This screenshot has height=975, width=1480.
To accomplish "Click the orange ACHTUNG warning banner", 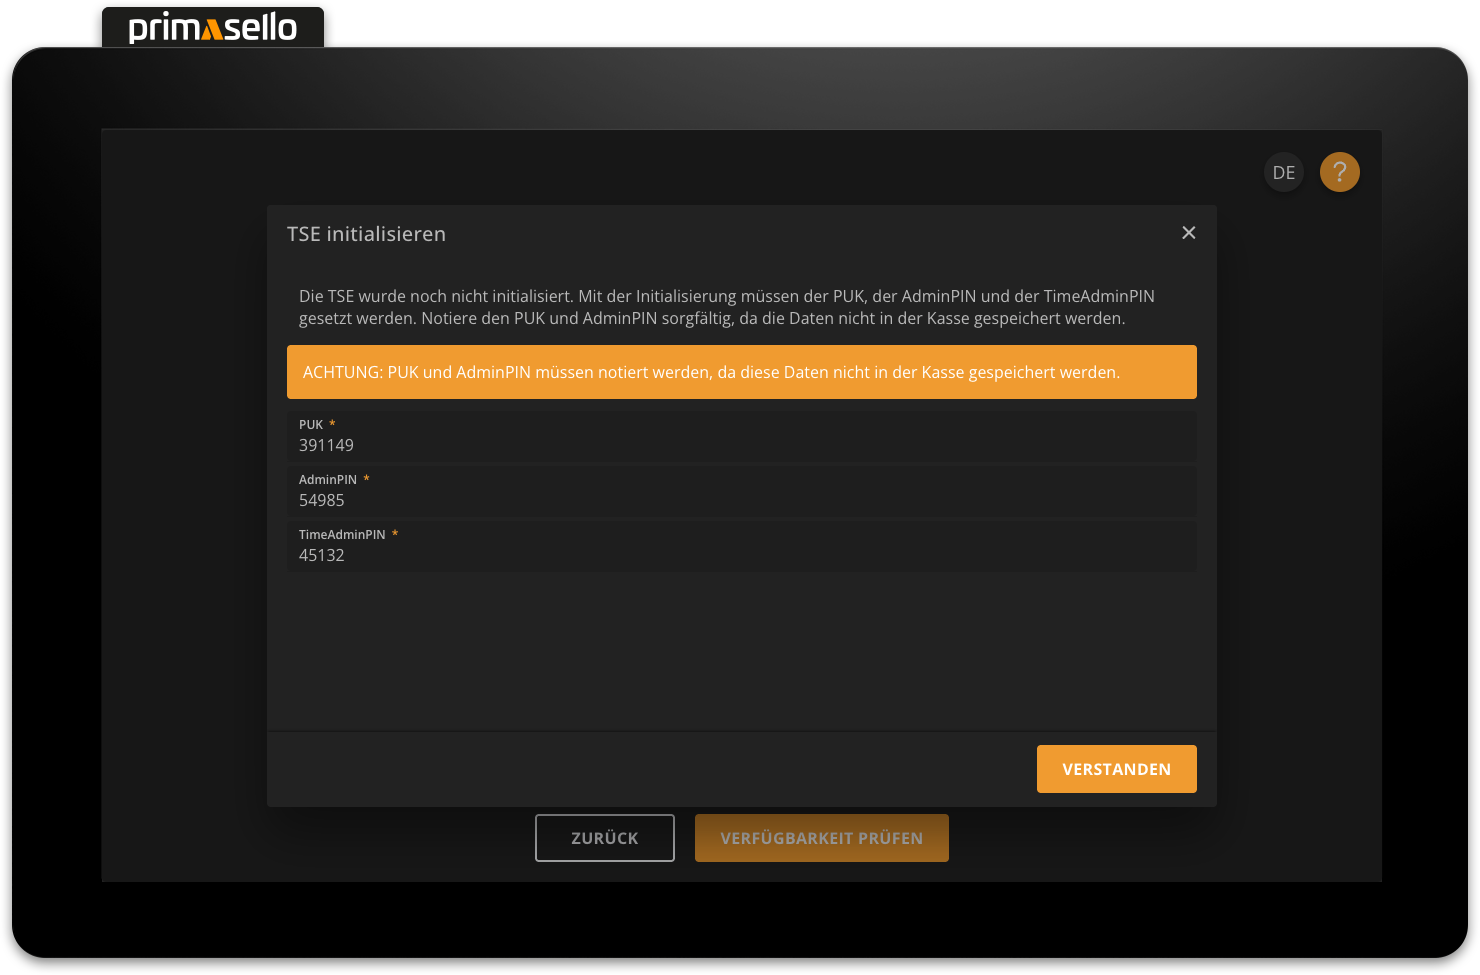I will coord(742,371).
